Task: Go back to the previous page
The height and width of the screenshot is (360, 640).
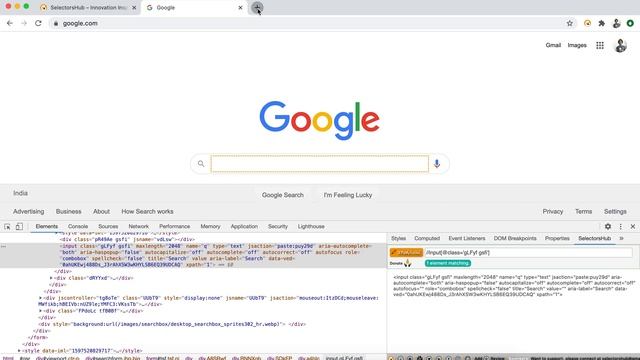Action: 10,23
